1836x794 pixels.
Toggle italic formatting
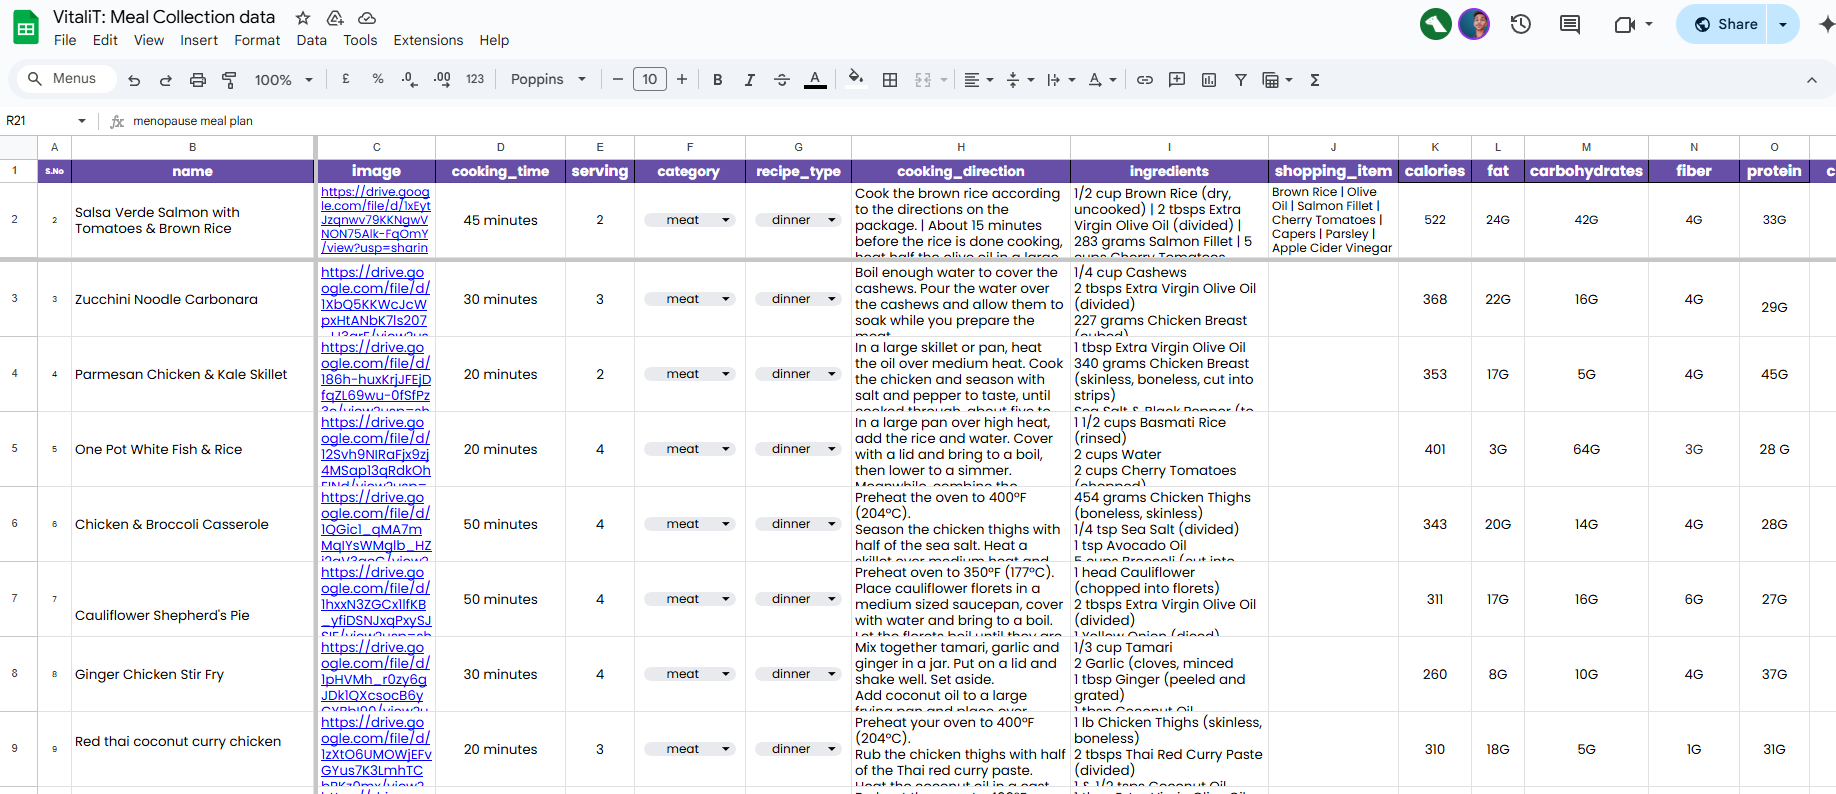click(x=749, y=80)
